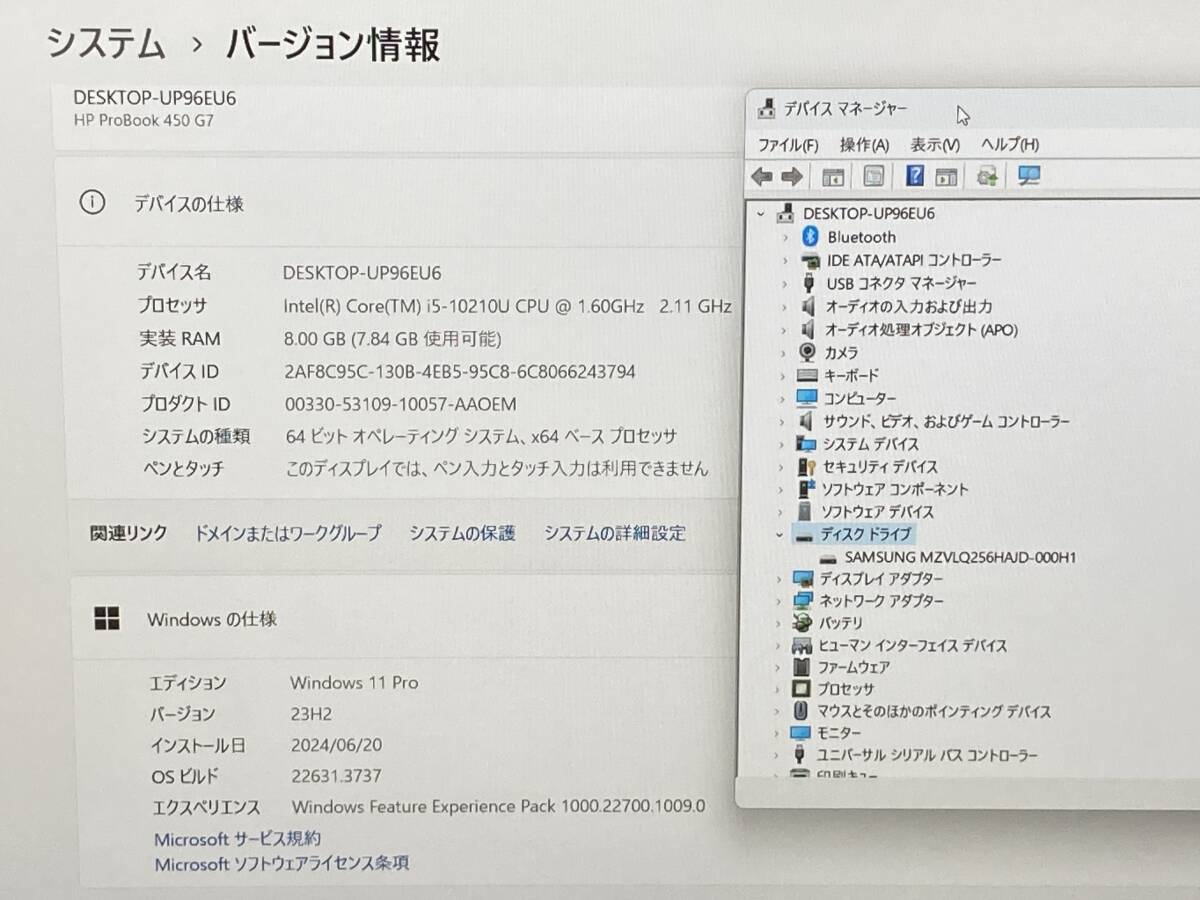The image size is (1200, 900).
Task: Click the Forward arrow in Device Manager toolbar
Action: pyautogui.click(x=792, y=177)
